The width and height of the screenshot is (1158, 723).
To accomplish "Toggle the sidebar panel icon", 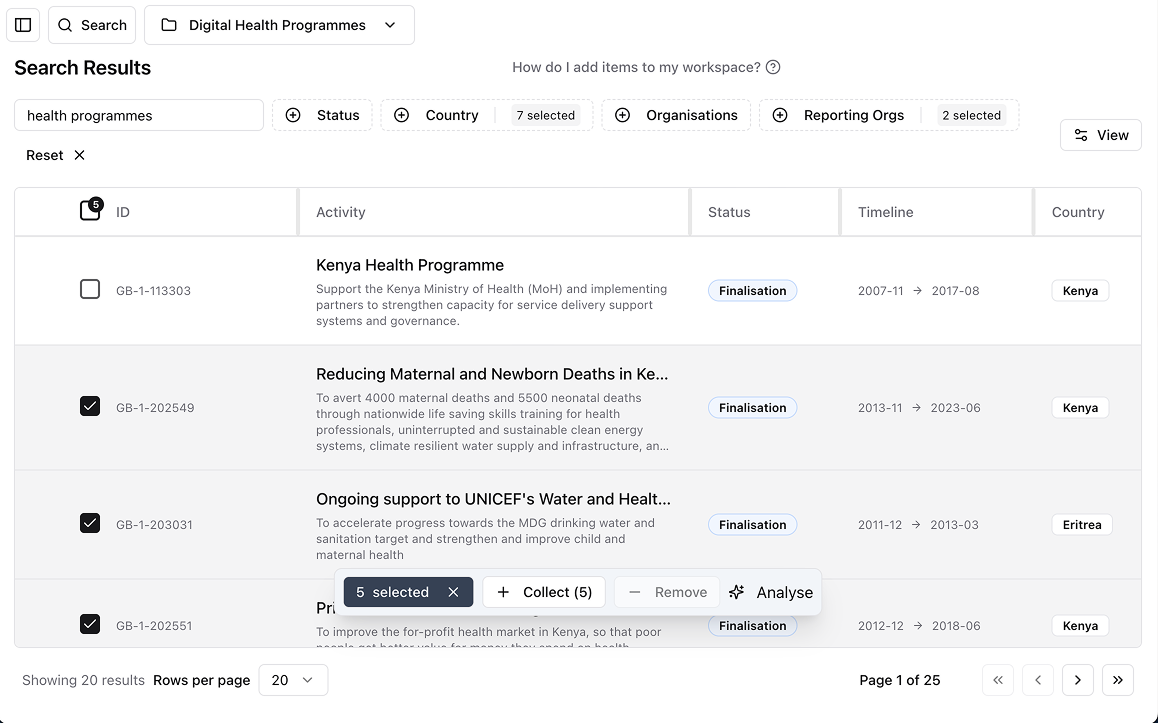I will (x=23, y=25).
